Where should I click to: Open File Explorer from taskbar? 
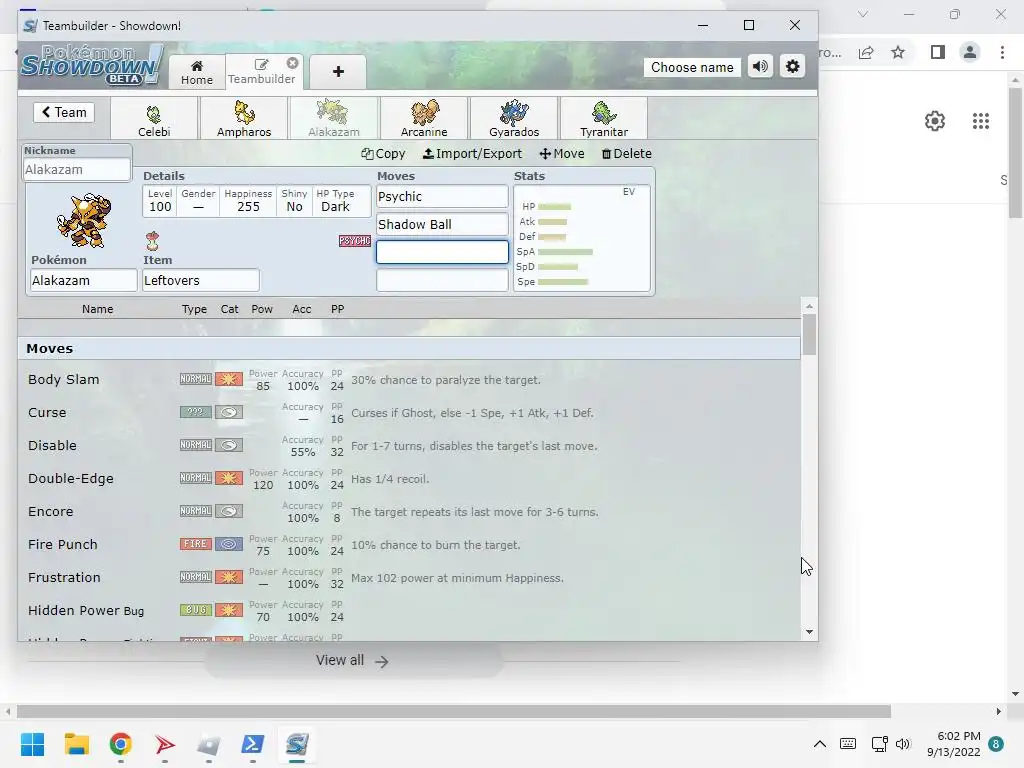coord(76,744)
